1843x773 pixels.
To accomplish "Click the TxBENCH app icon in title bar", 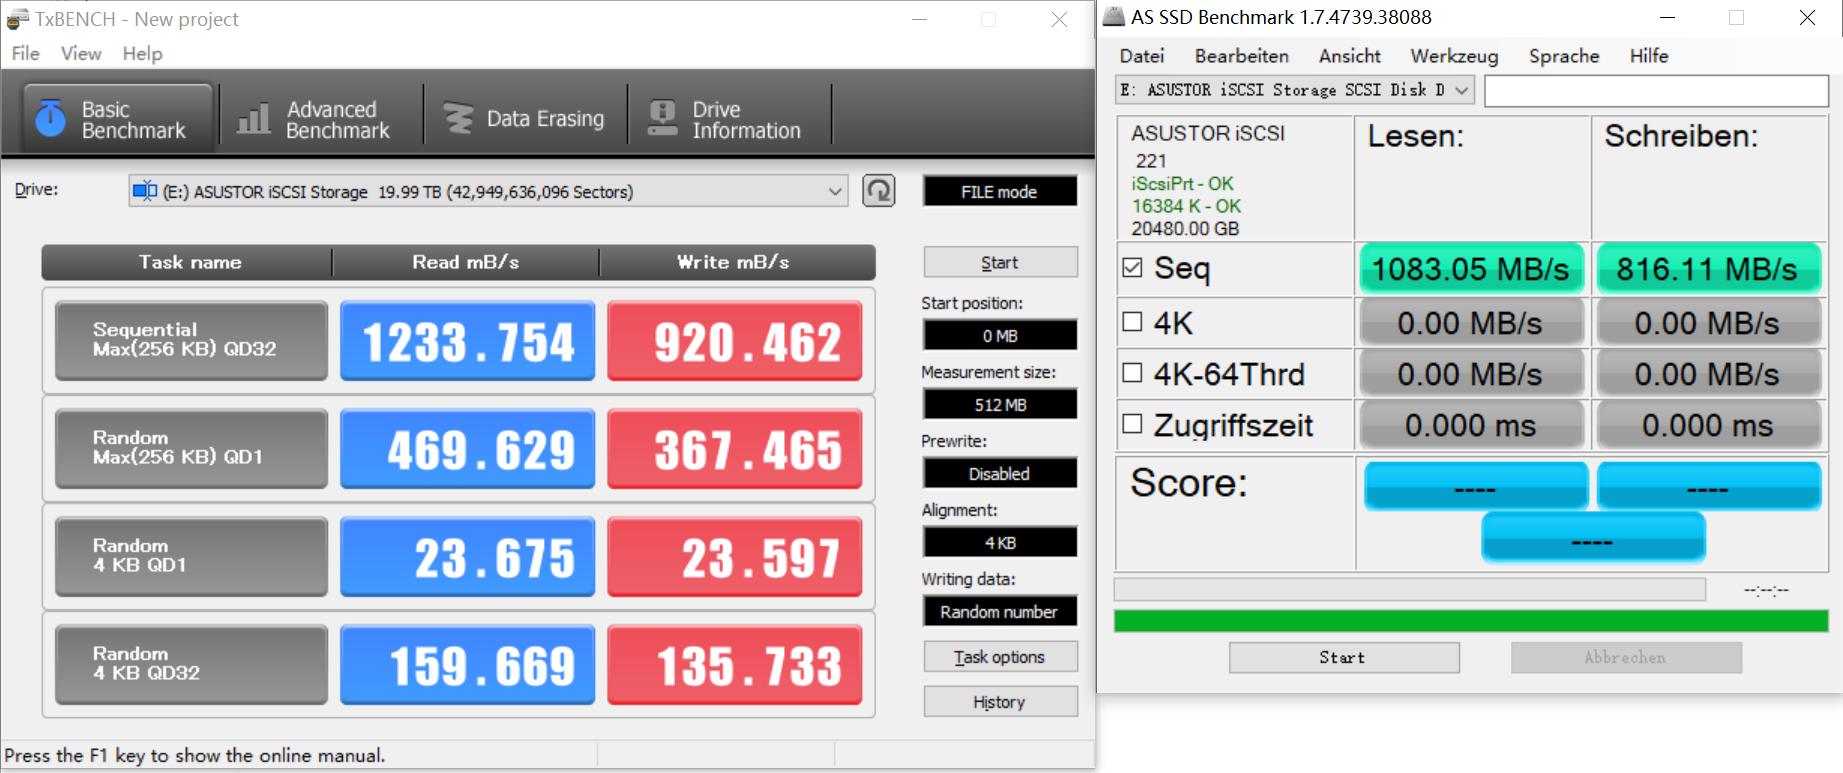I will [x=17, y=19].
